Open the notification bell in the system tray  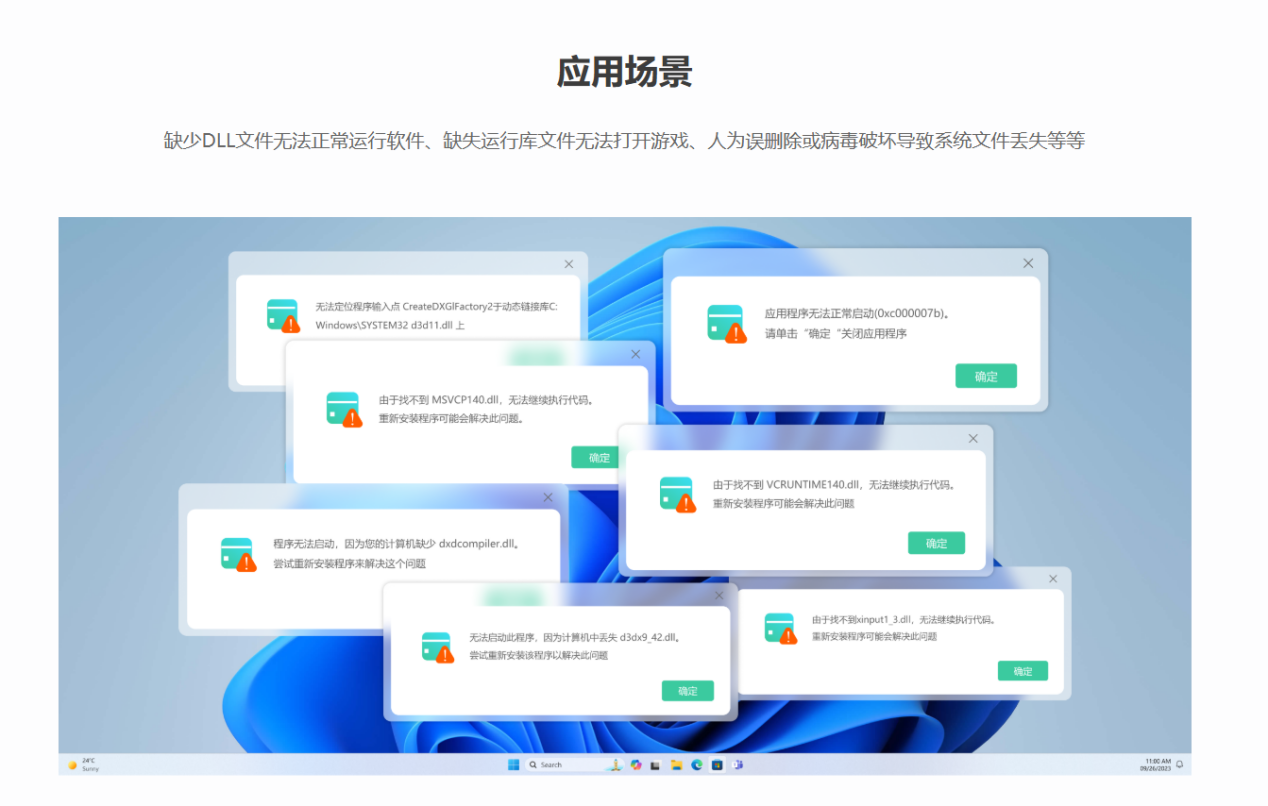pyautogui.click(x=1179, y=764)
